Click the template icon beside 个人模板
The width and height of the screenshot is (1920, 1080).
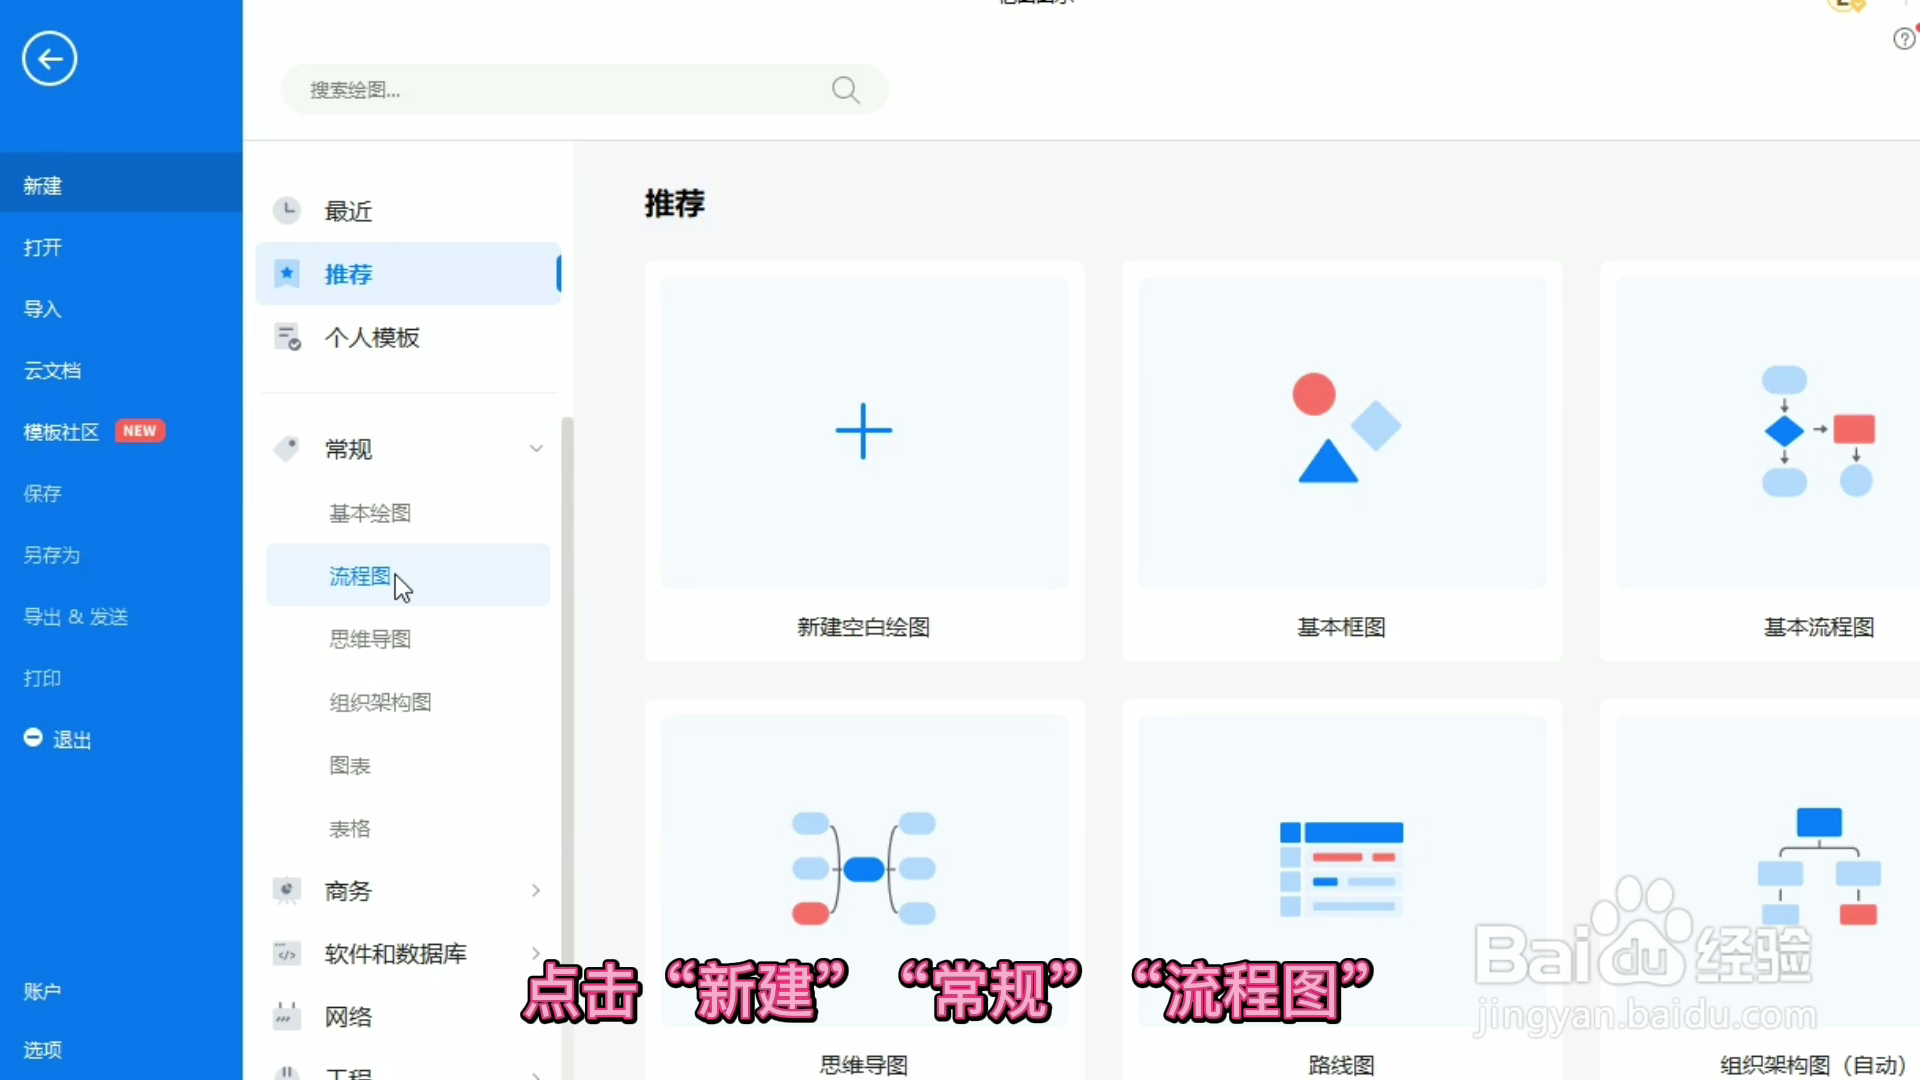point(287,337)
